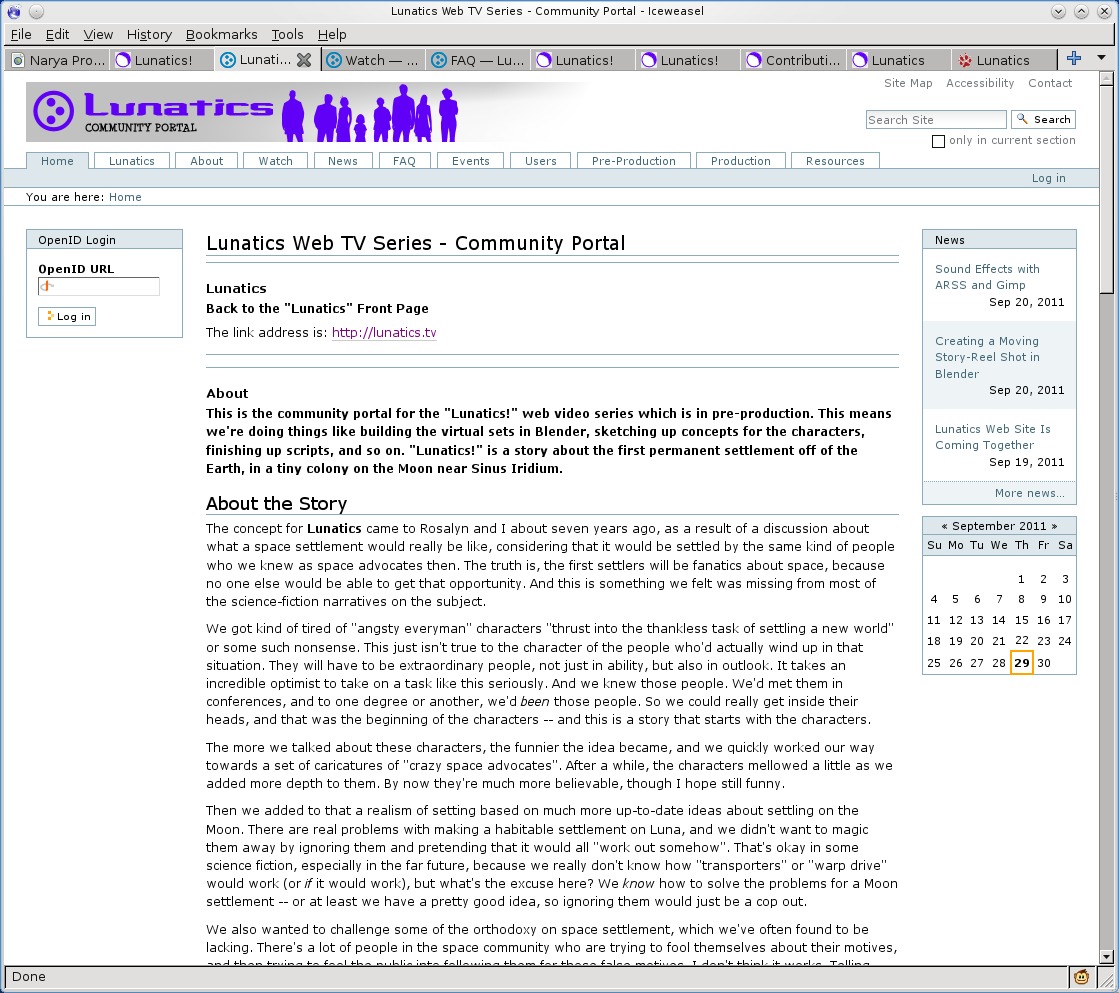Screen dimensions: 1119x993
Task: Go to the previous month in the calendar
Action: pyautogui.click(x=944, y=526)
